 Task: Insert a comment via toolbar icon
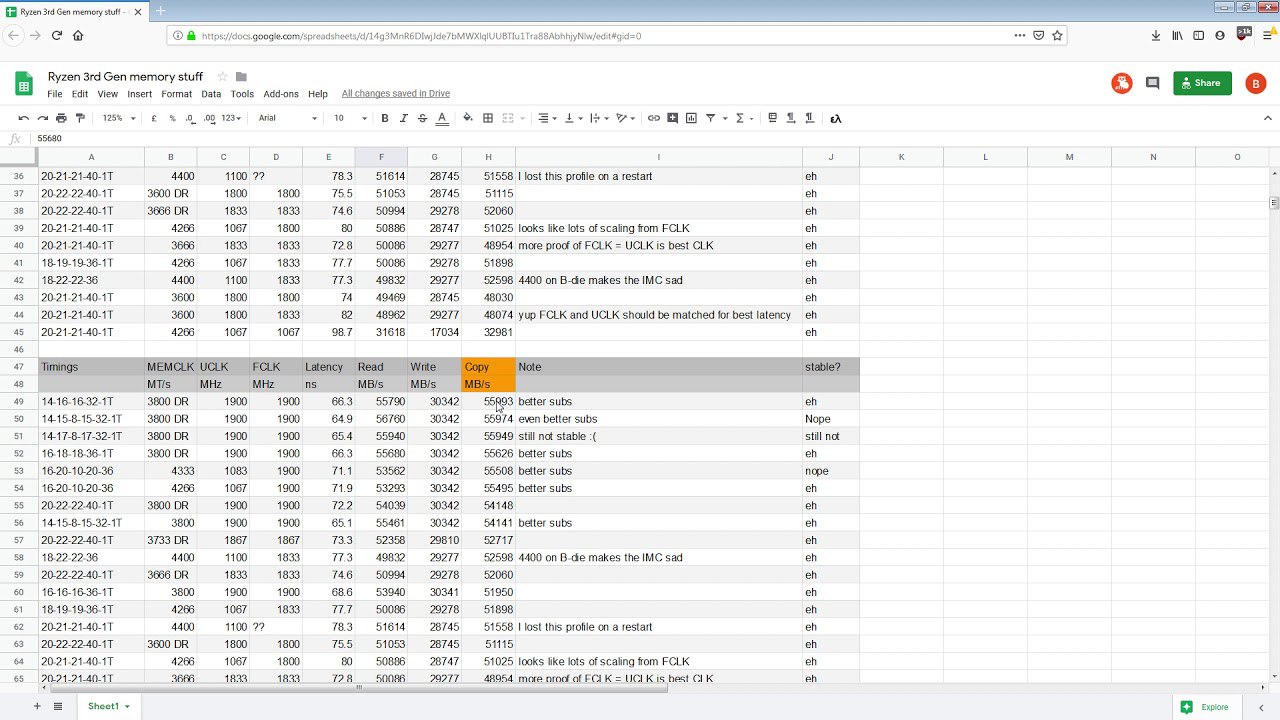tap(672, 118)
